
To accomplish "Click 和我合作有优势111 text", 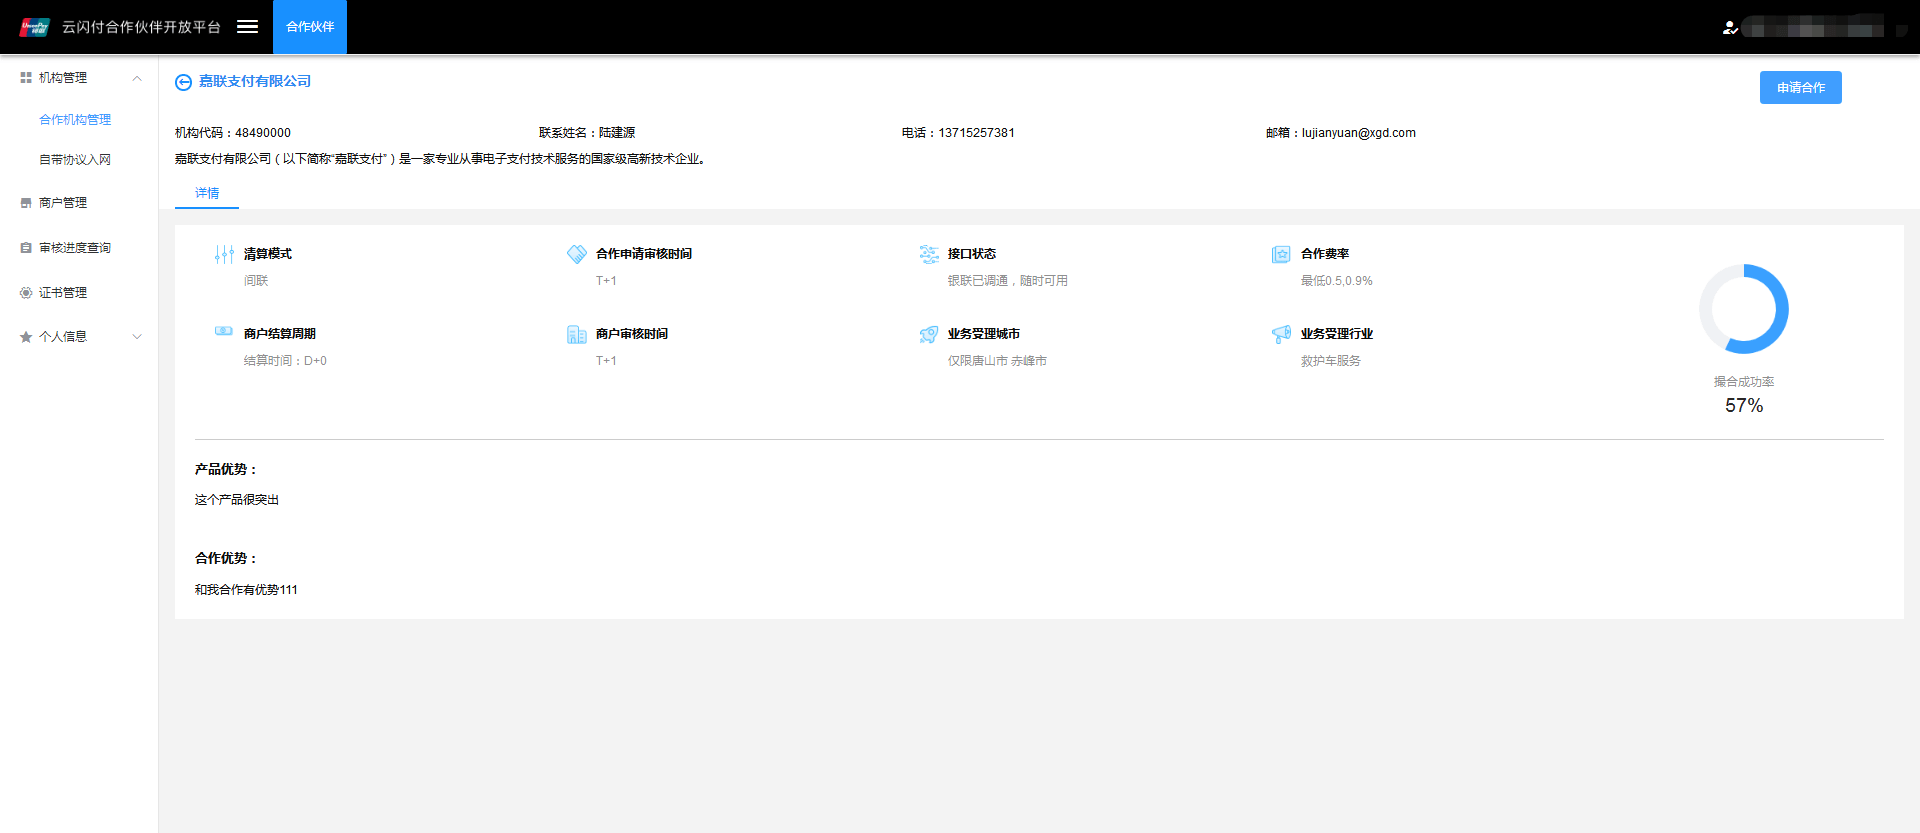I will [246, 590].
